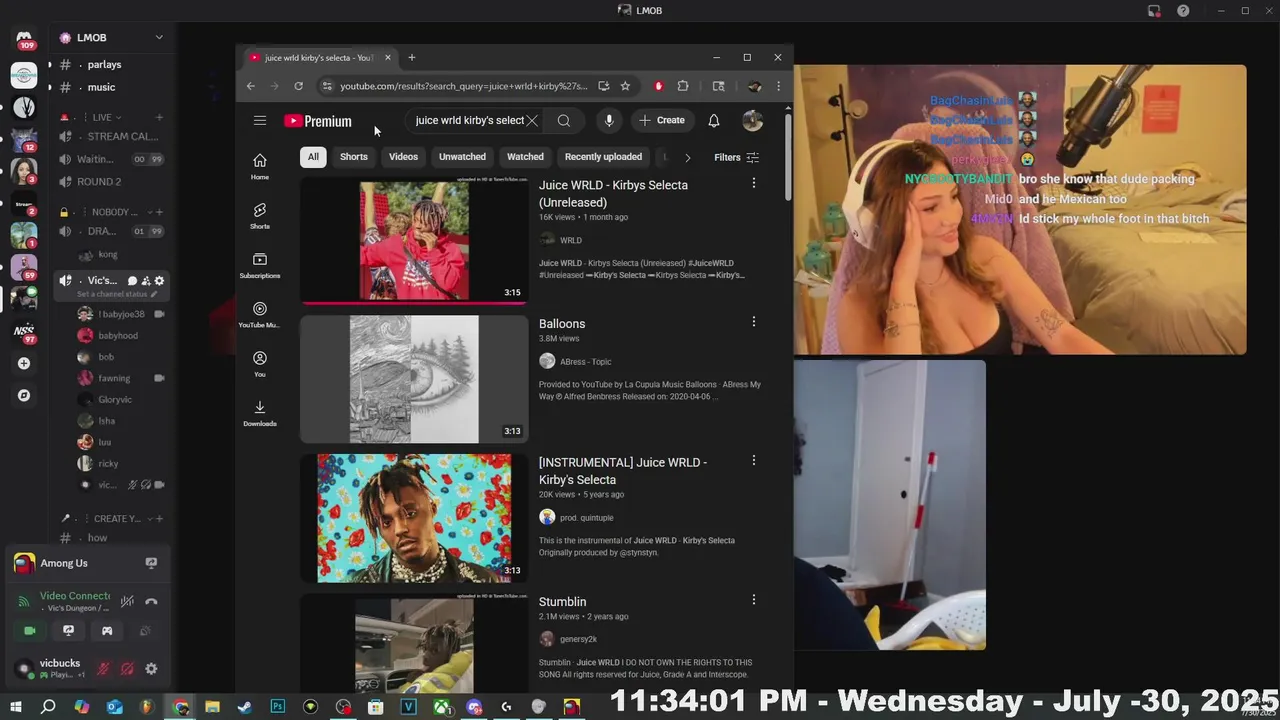Open YouTube notifications bell
Viewport: 1280px width, 720px height.
[x=714, y=121]
